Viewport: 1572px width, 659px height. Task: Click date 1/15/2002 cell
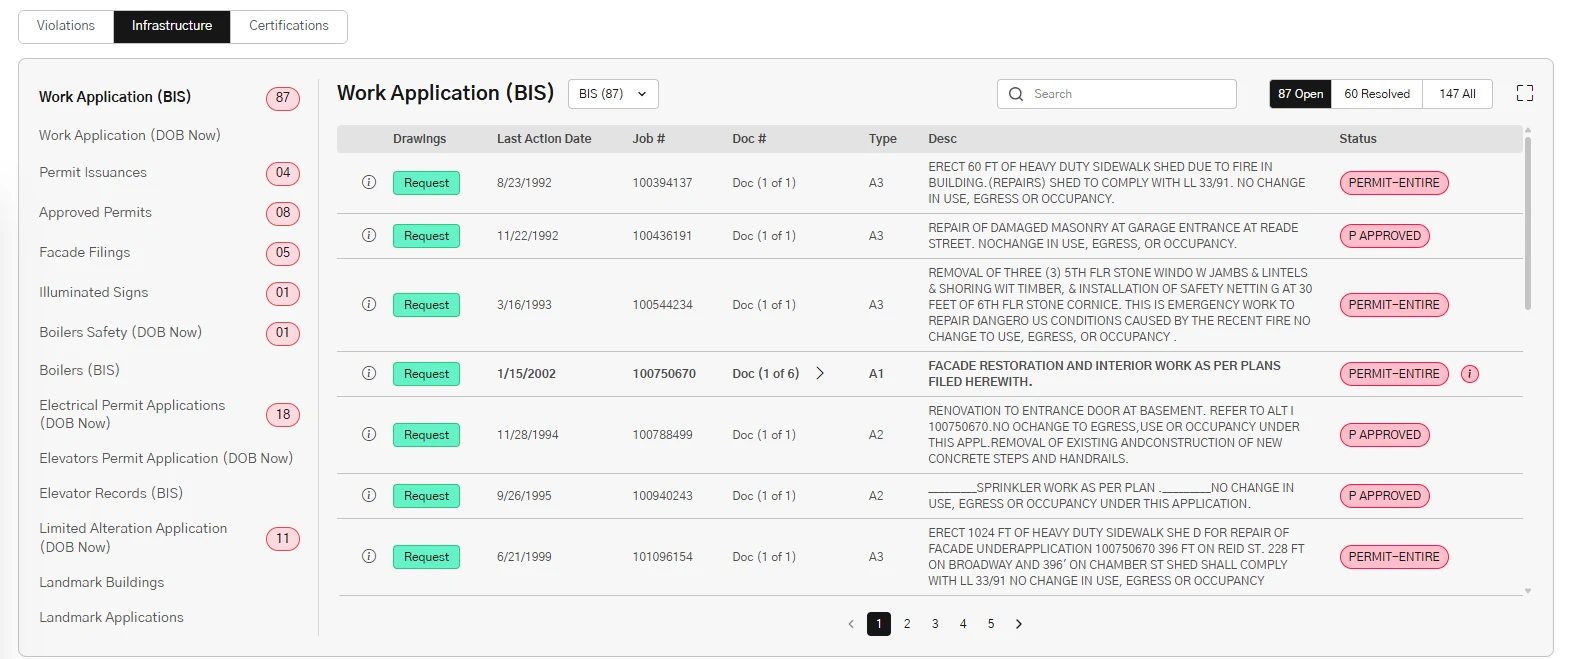coord(526,374)
